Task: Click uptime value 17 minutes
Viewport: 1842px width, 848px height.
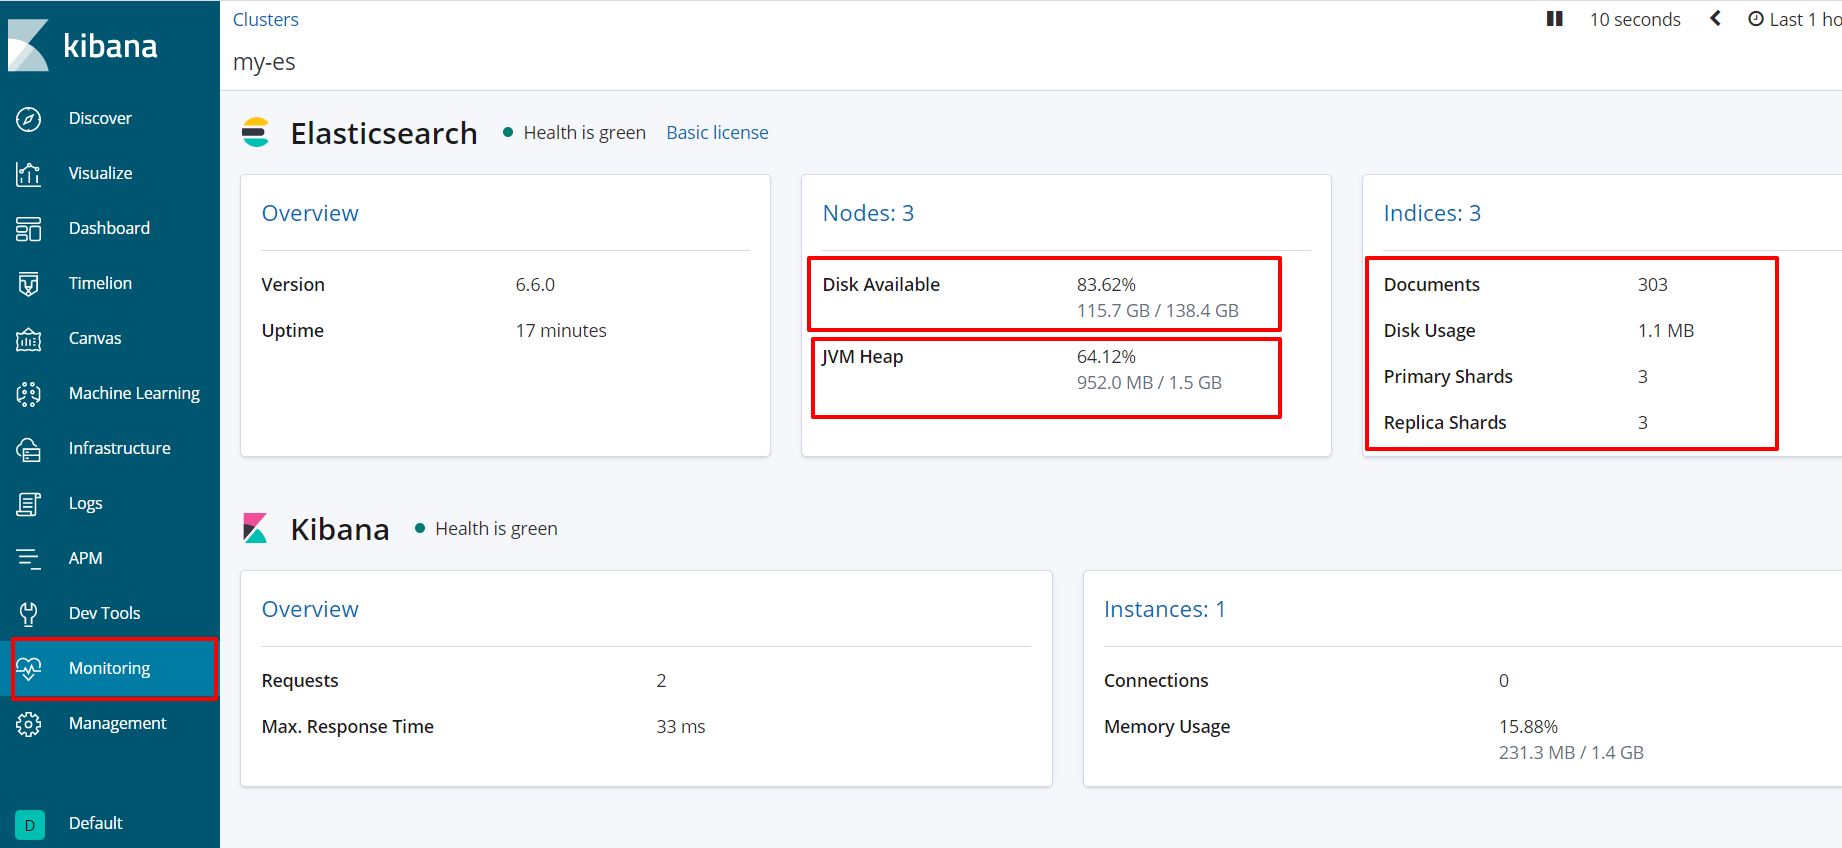Action: (561, 330)
